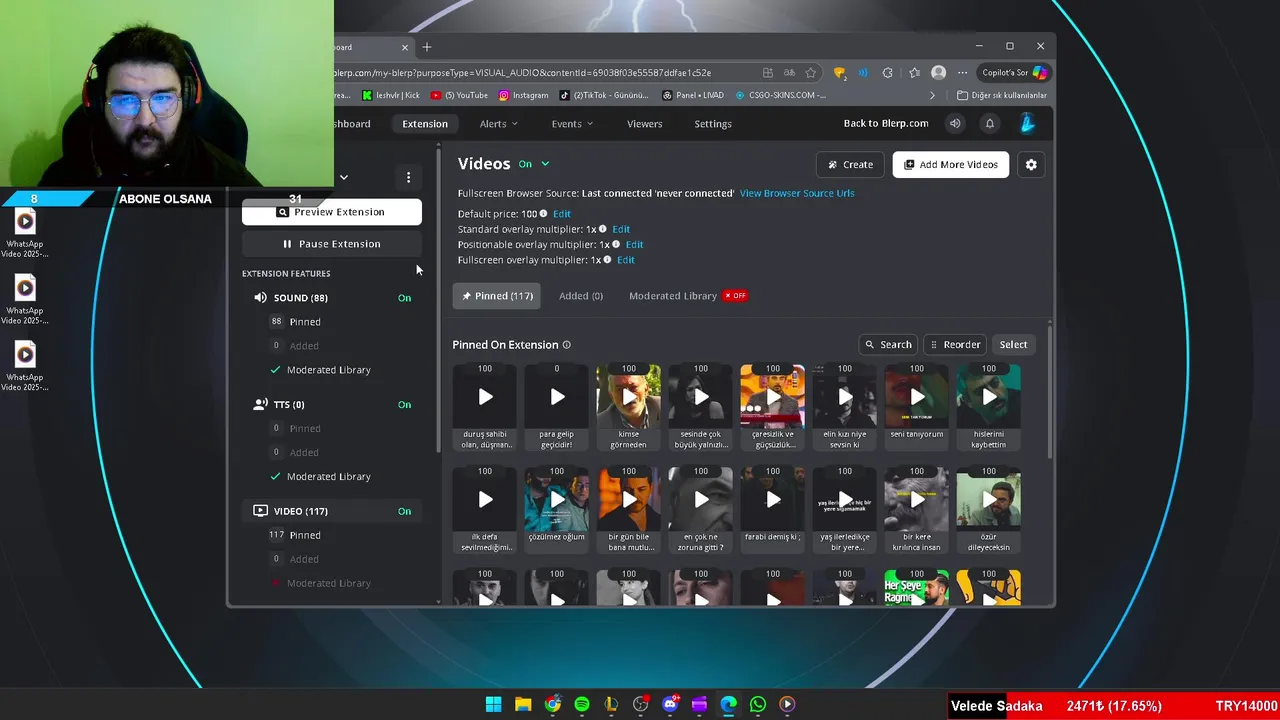Select the Added (0) tab
The width and height of the screenshot is (1280, 720).
tap(581, 296)
